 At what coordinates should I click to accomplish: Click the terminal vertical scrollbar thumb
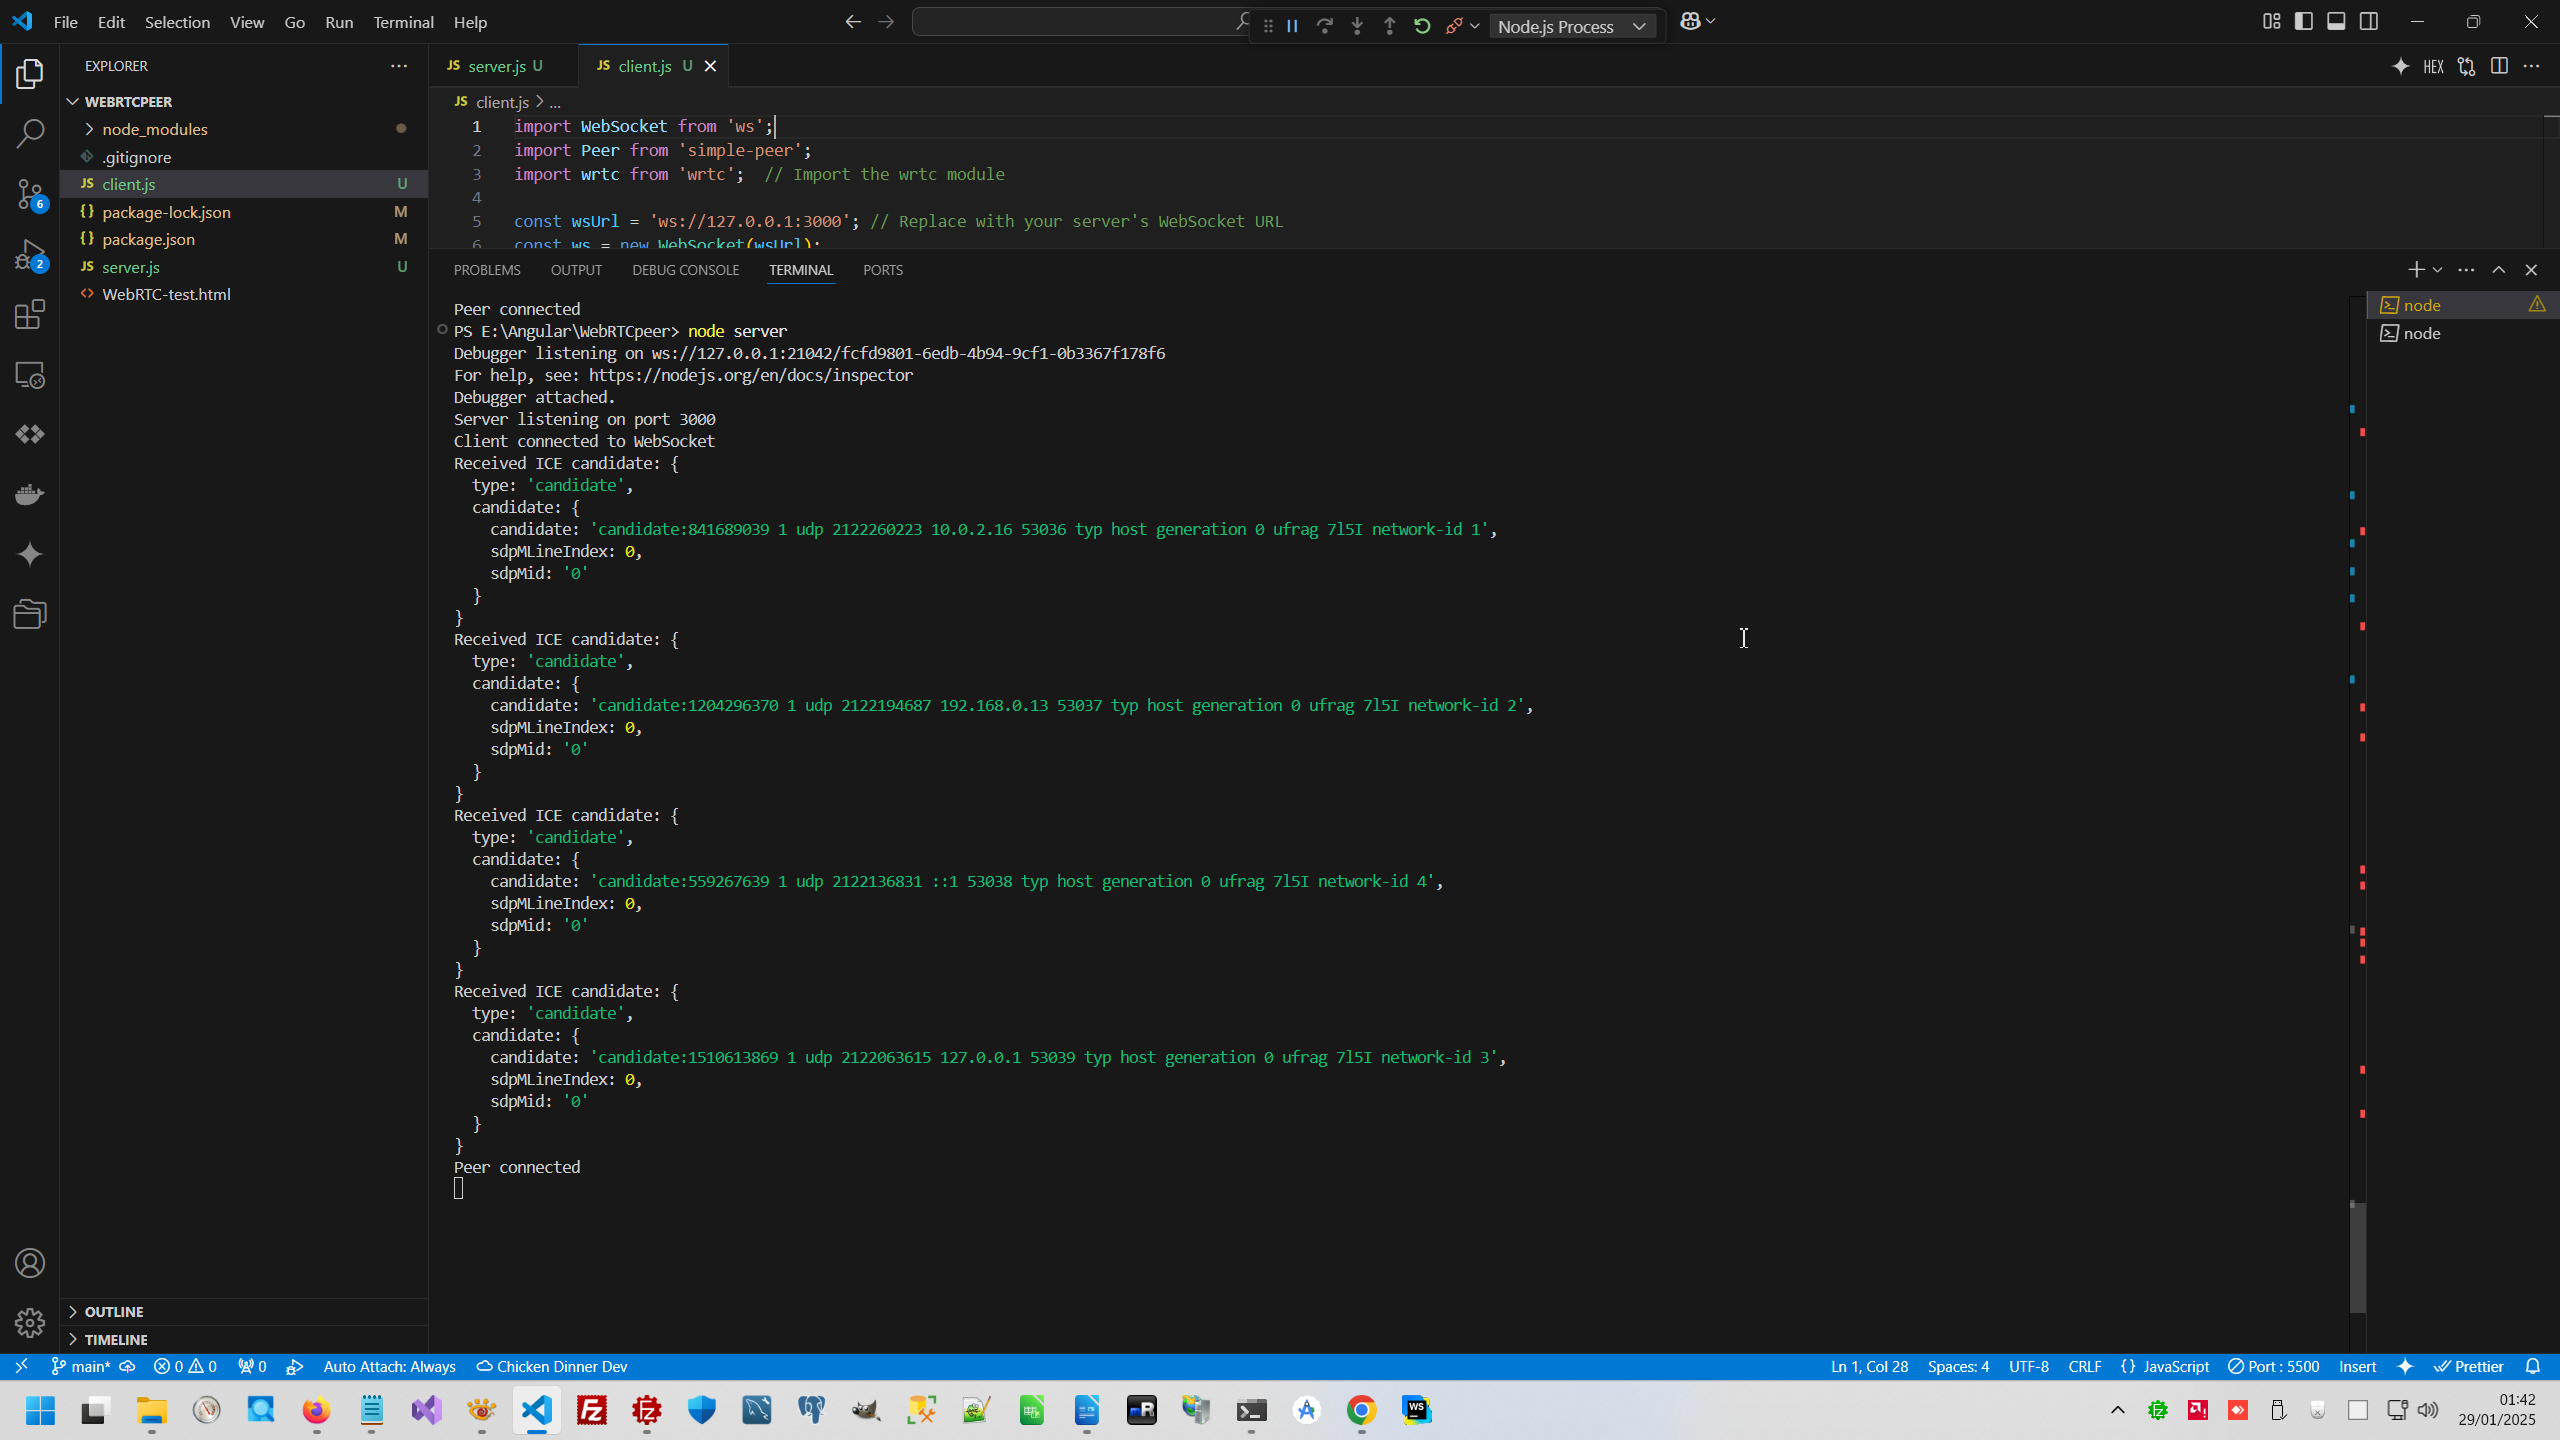coord(2357,1257)
